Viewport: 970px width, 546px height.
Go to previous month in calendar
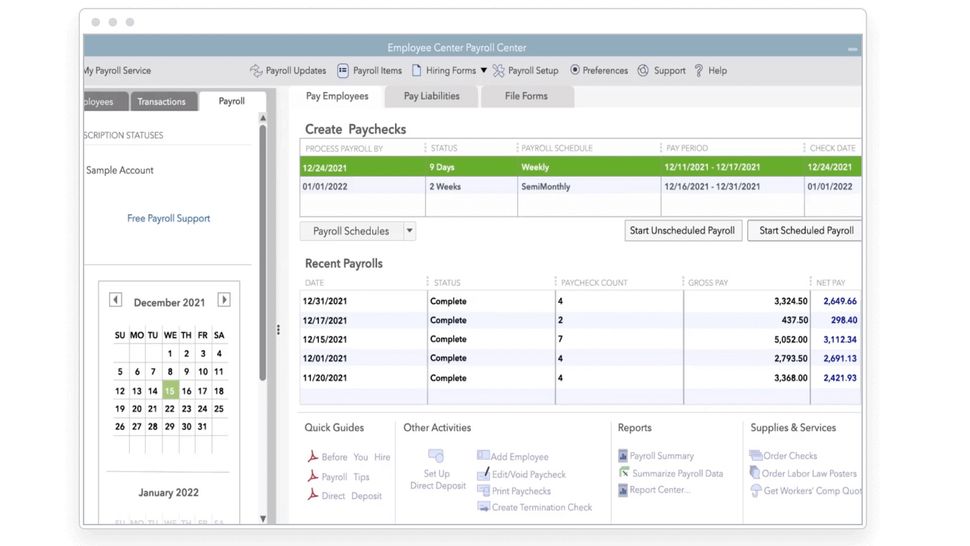(x=116, y=300)
